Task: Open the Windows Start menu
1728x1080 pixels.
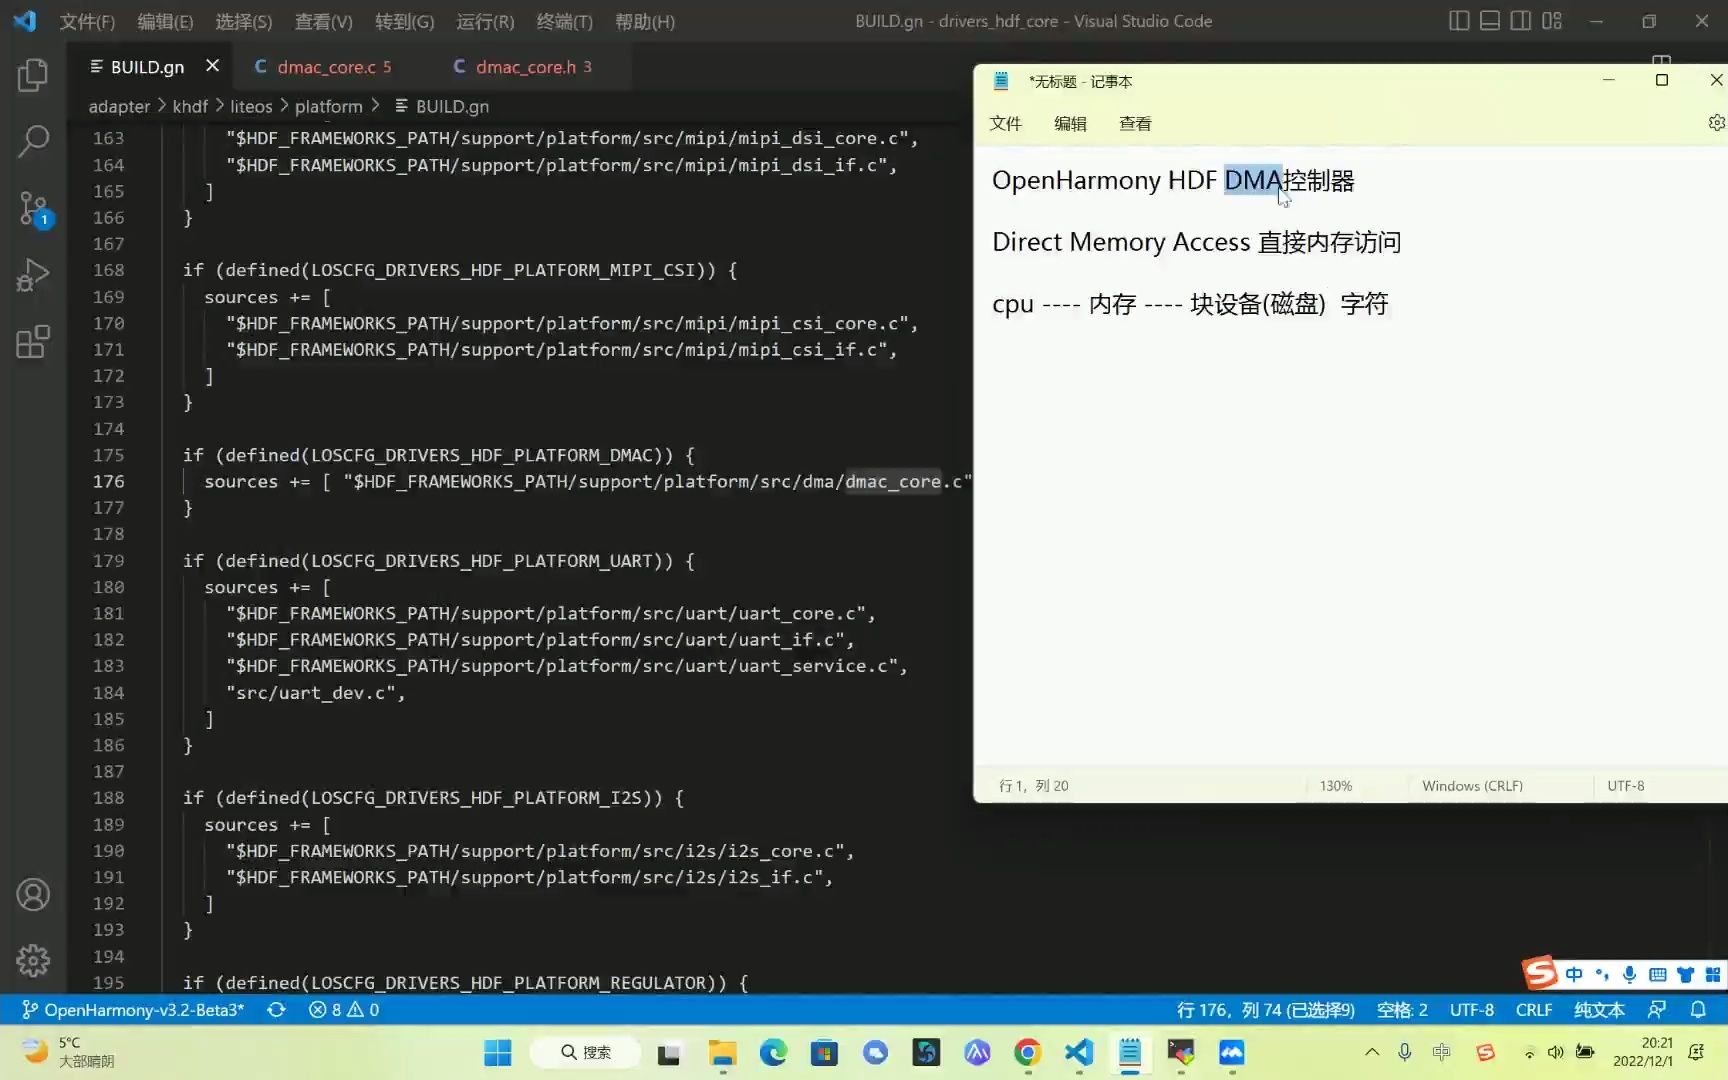Action: click(497, 1052)
